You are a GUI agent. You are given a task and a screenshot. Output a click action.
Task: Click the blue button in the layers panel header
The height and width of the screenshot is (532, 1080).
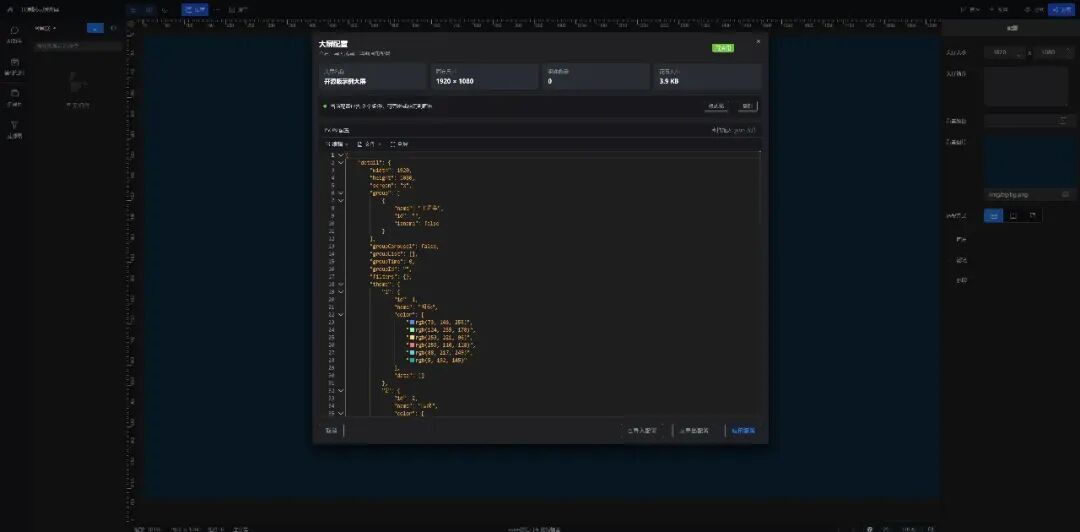pos(96,28)
